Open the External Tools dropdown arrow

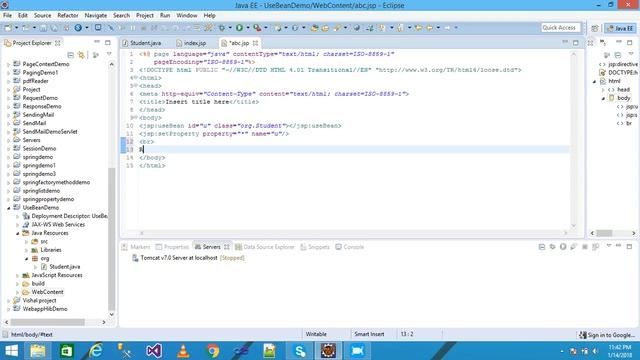[266, 28]
